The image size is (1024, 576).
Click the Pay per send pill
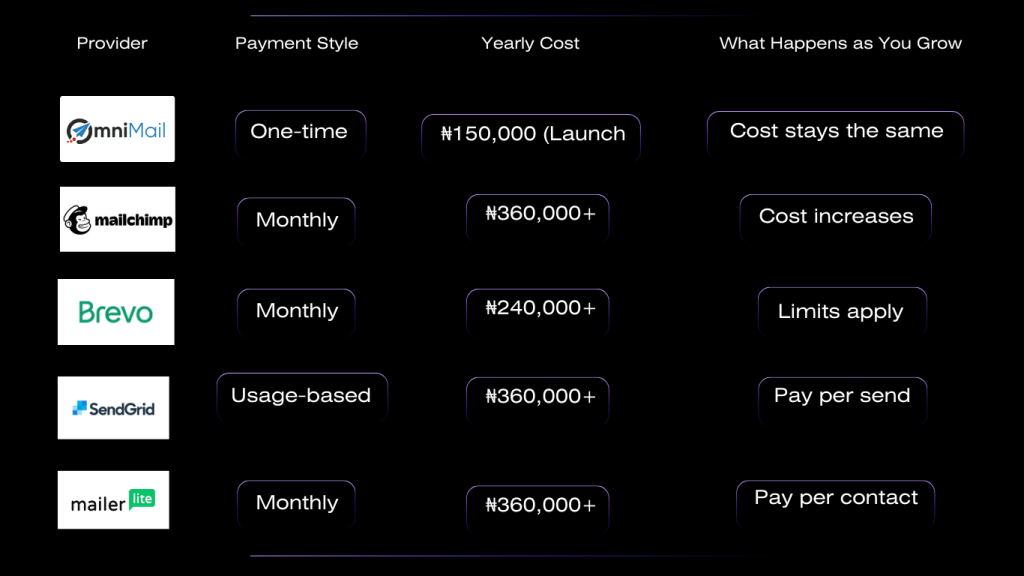[842, 397]
